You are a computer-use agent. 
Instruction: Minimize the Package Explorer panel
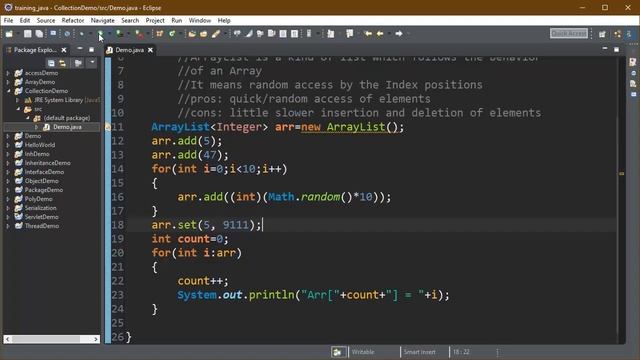coord(80,49)
